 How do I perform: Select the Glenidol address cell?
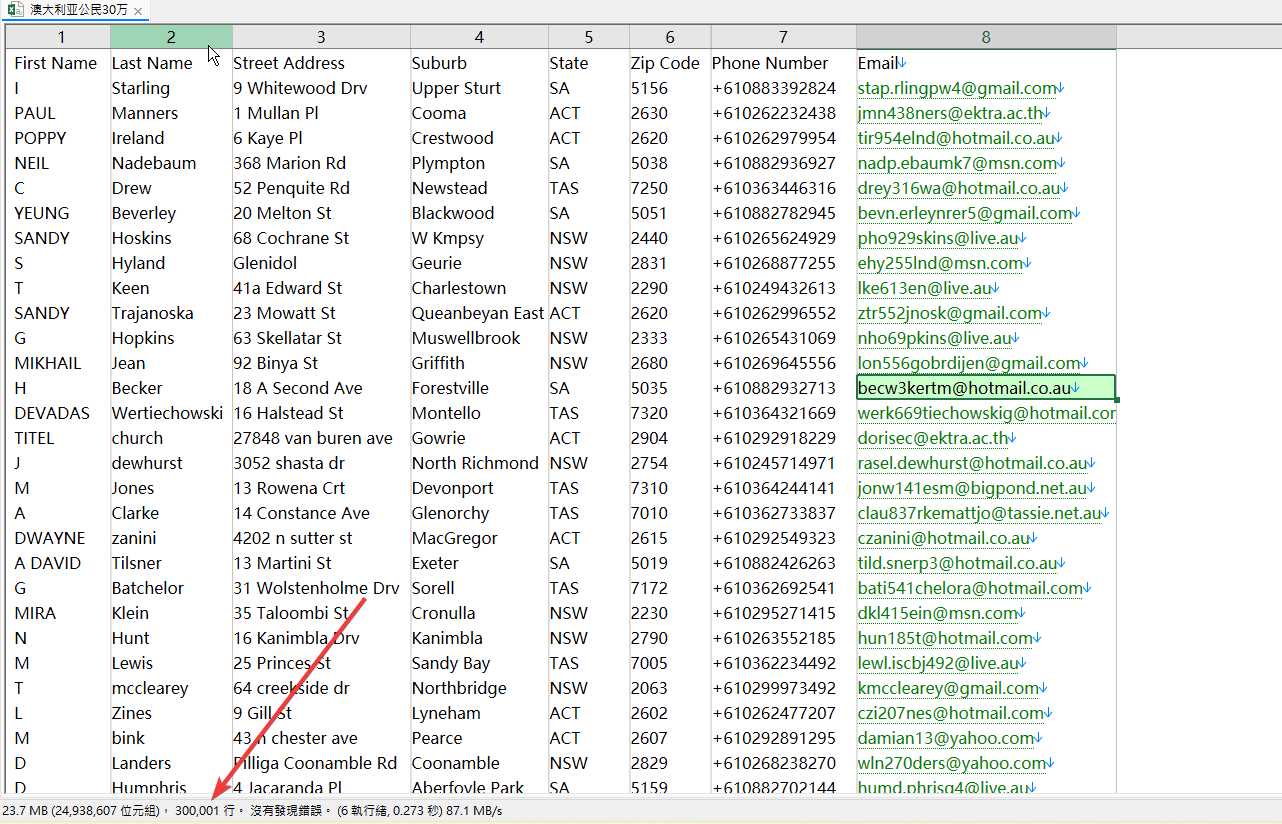[321, 263]
